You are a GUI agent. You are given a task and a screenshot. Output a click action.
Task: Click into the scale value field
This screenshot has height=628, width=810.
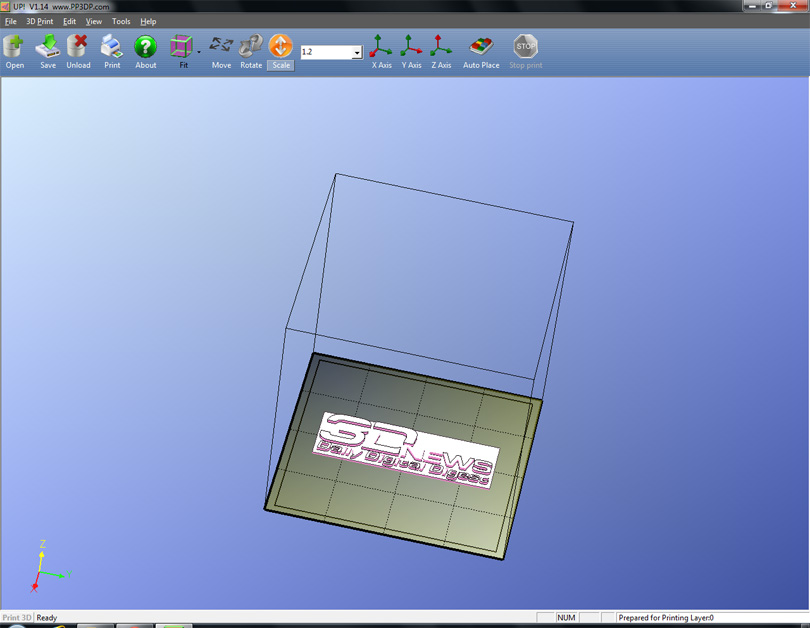326,52
